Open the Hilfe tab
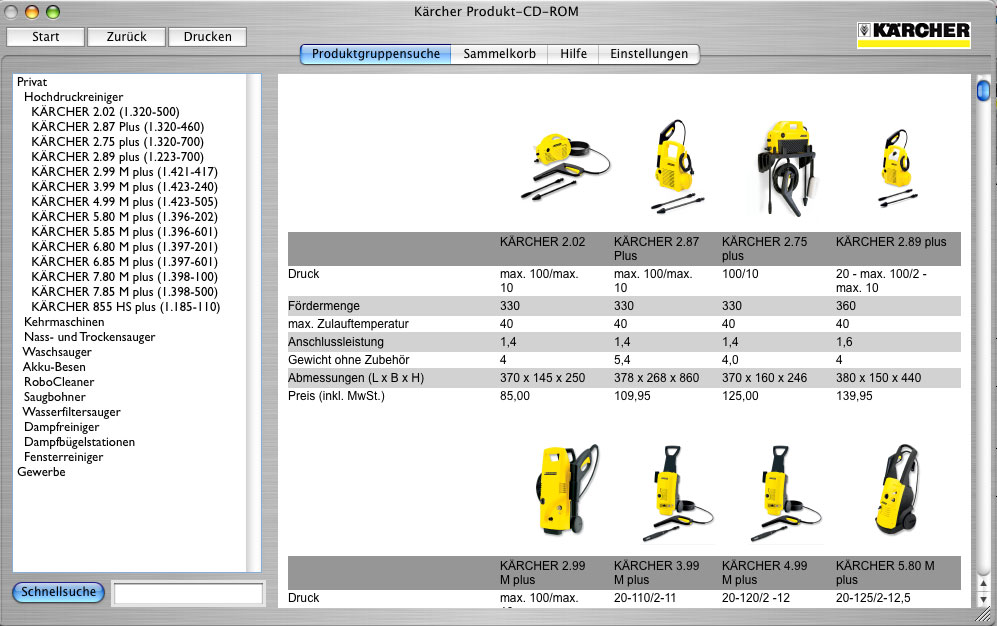The height and width of the screenshot is (626, 997). [573, 54]
